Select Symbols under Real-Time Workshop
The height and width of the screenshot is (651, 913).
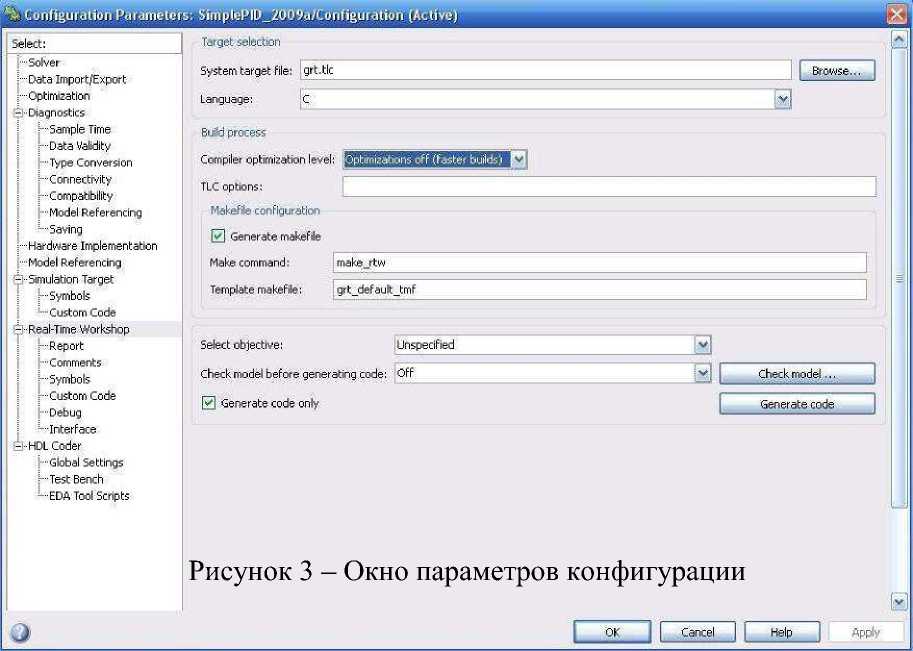coord(69,379)
